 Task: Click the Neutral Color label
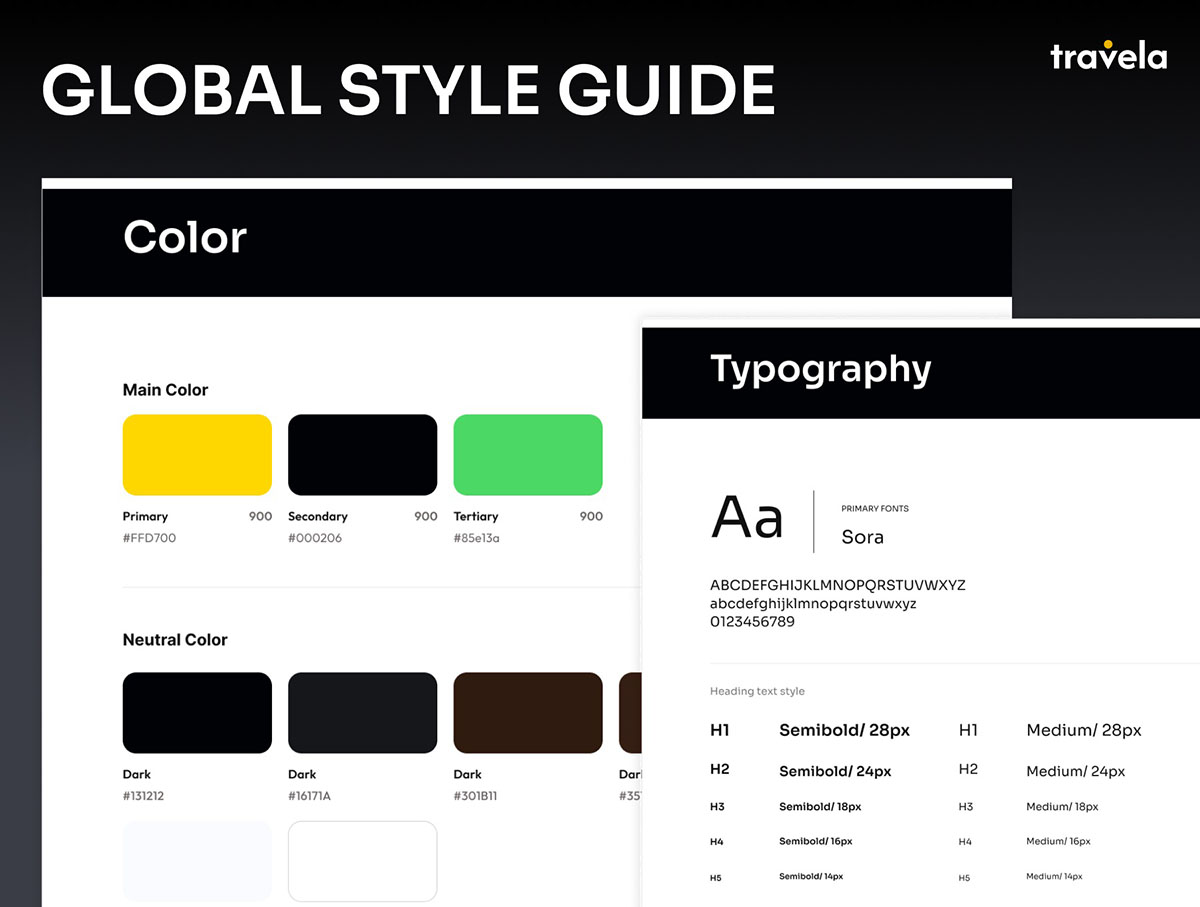(175, 640)
